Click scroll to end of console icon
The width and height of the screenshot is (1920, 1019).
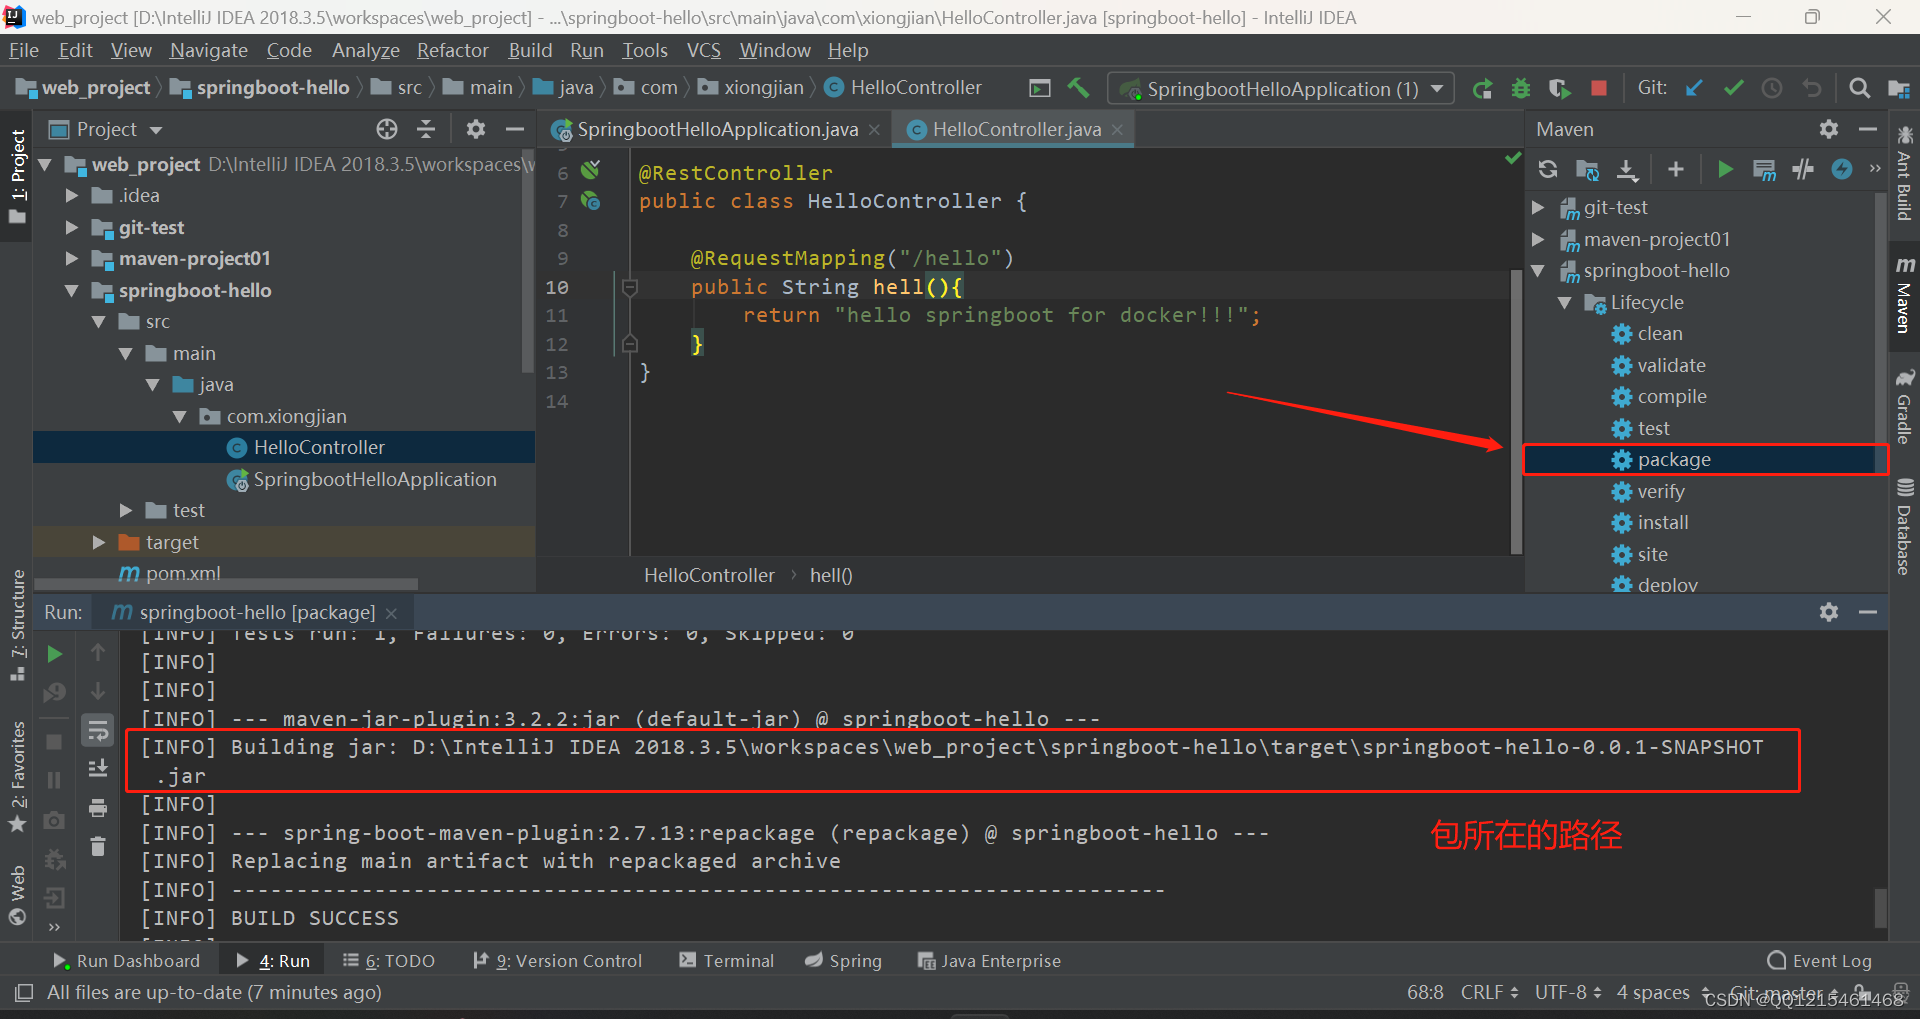click(98, 769)
